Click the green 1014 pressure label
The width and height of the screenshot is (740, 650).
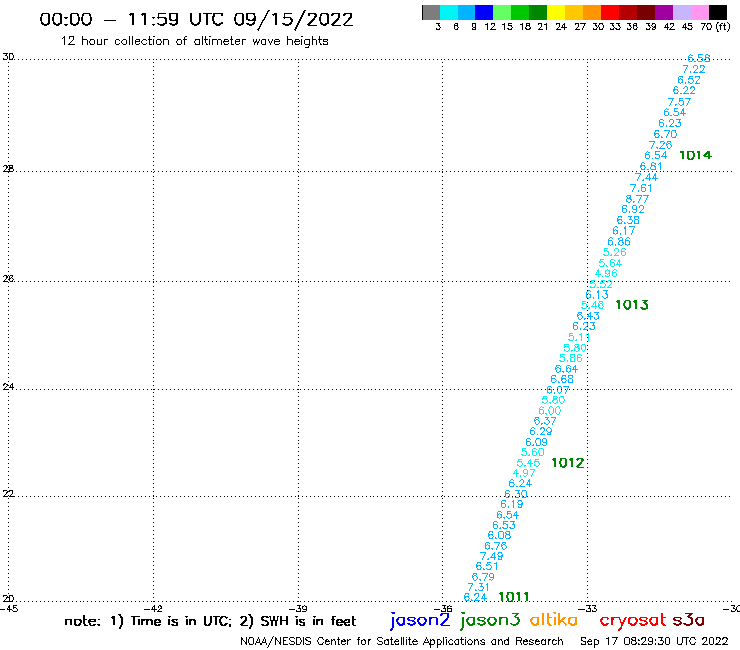point(695,155)
